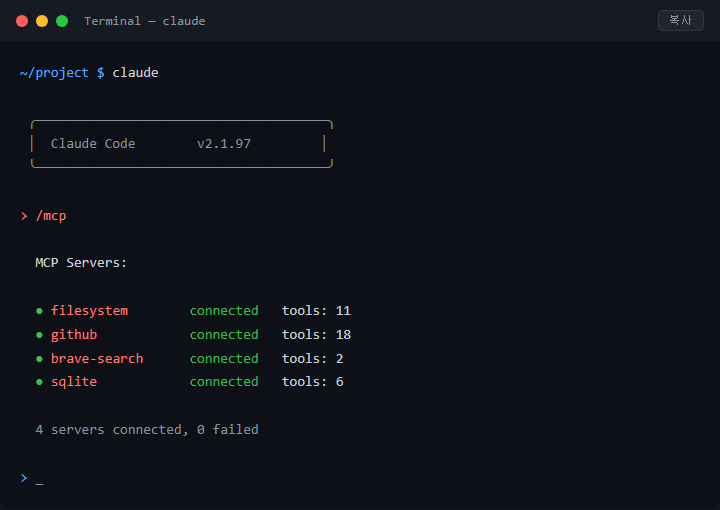Screen dimensions: 720x510
Task: Select the brave-search server name
Action: coord(97,359)
